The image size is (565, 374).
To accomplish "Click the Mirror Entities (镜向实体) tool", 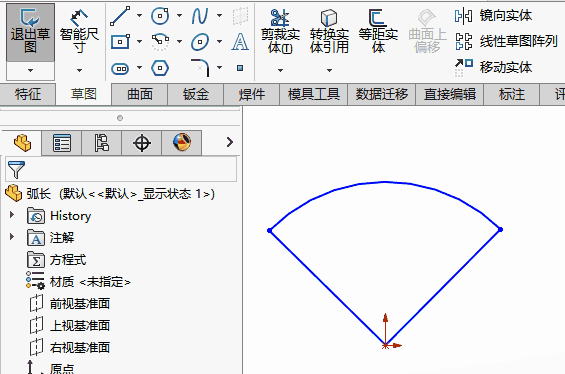I will tap(493, 16).
